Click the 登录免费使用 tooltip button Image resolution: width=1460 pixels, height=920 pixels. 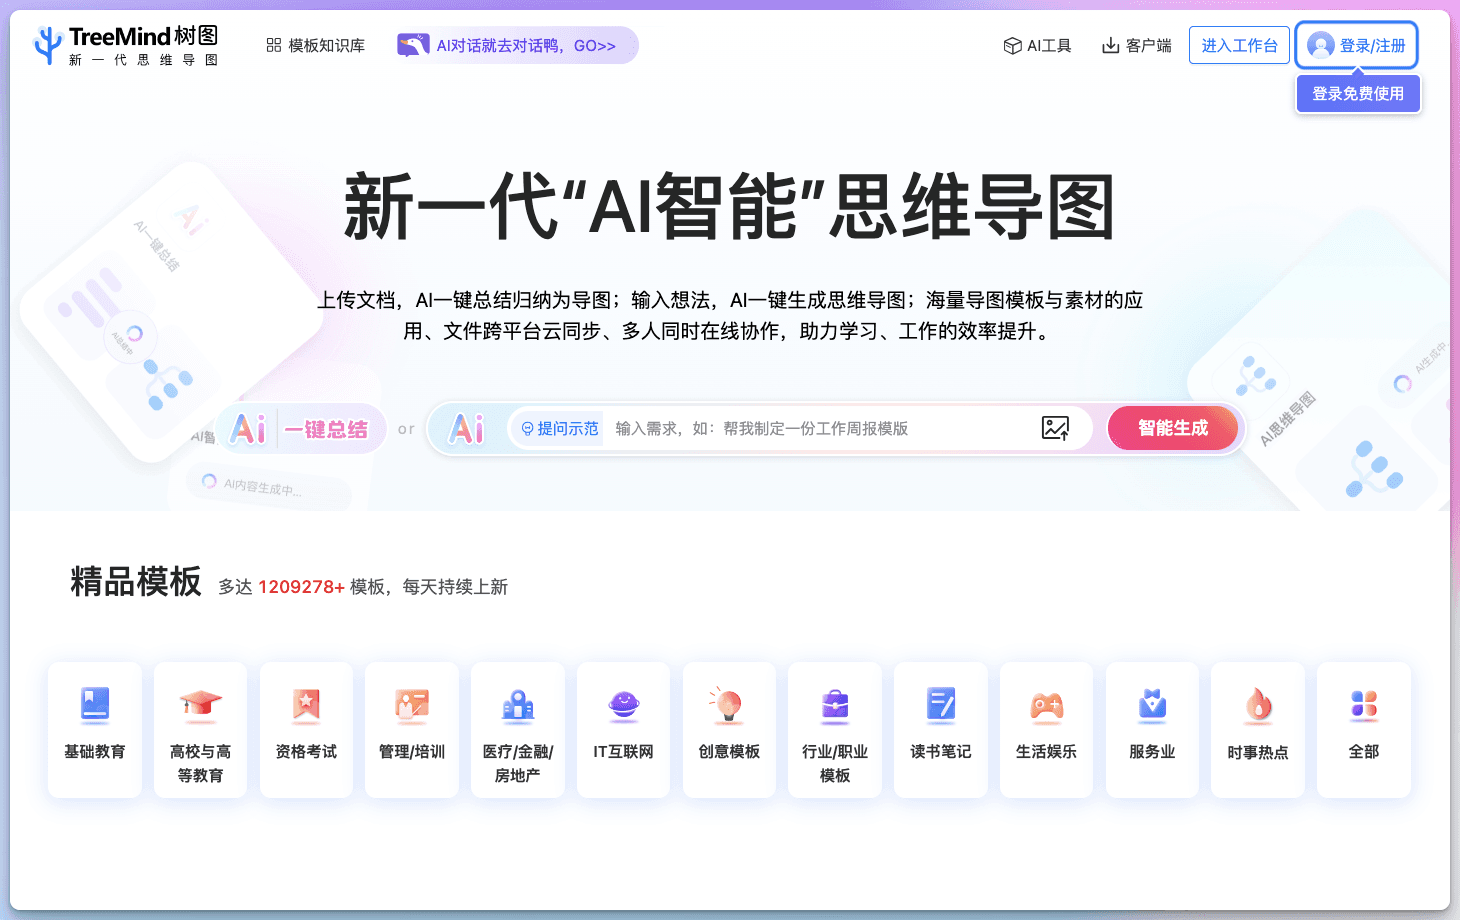tap(1358, 94)
